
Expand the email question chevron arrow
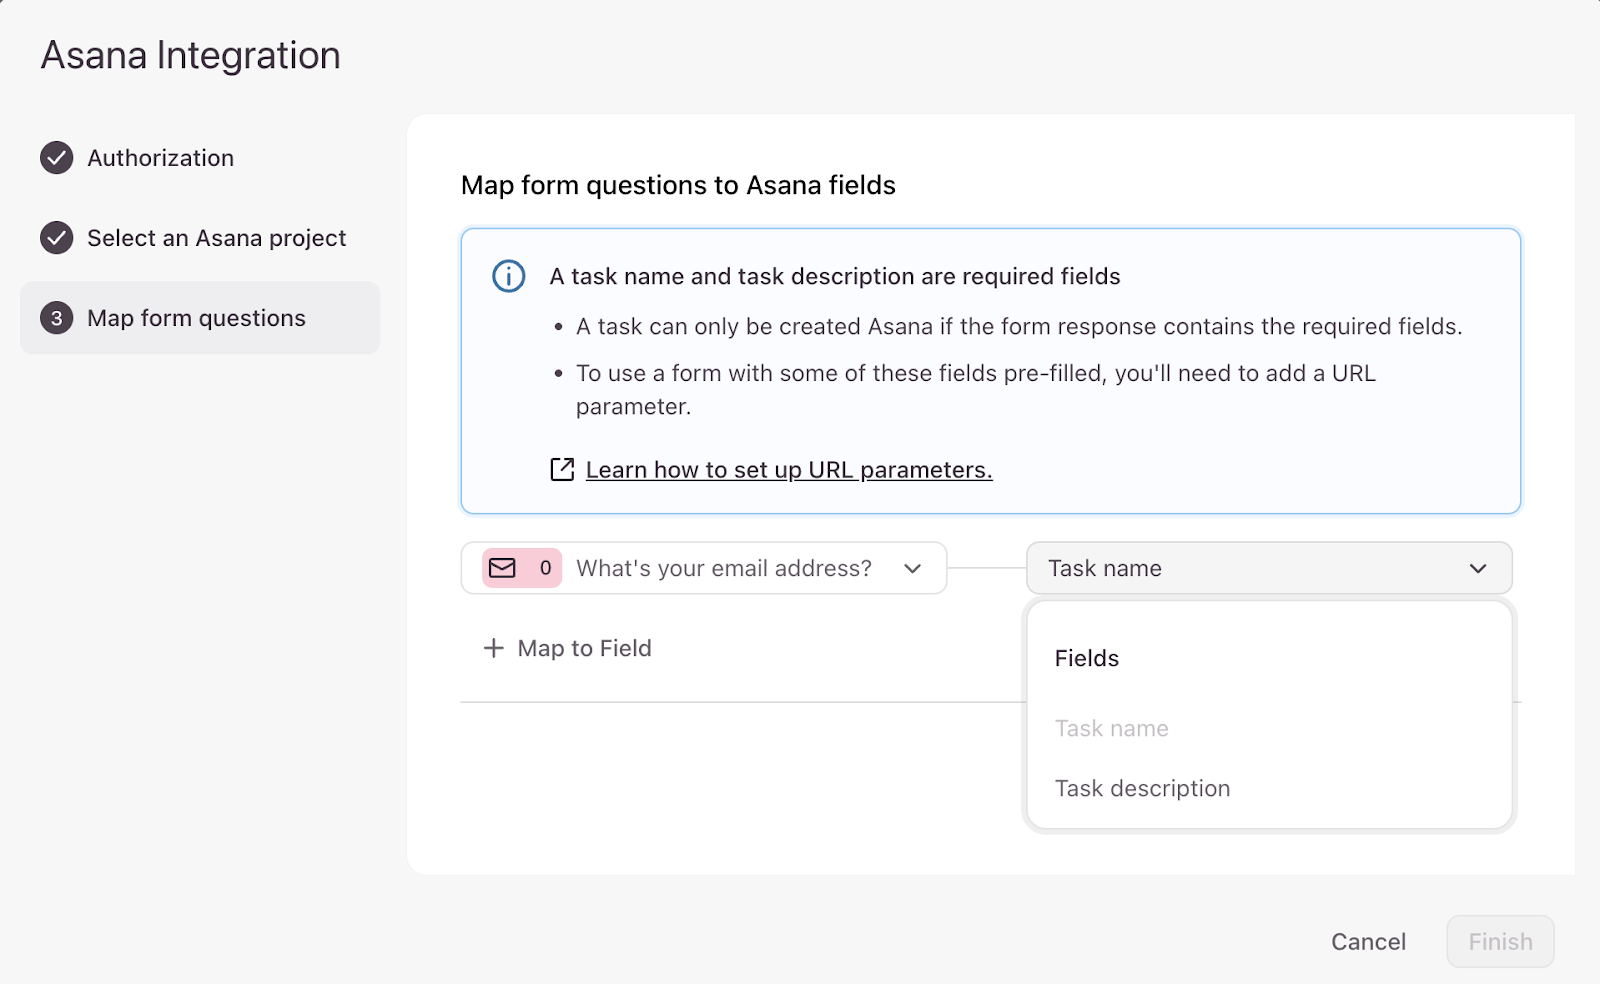pos(912,568)
